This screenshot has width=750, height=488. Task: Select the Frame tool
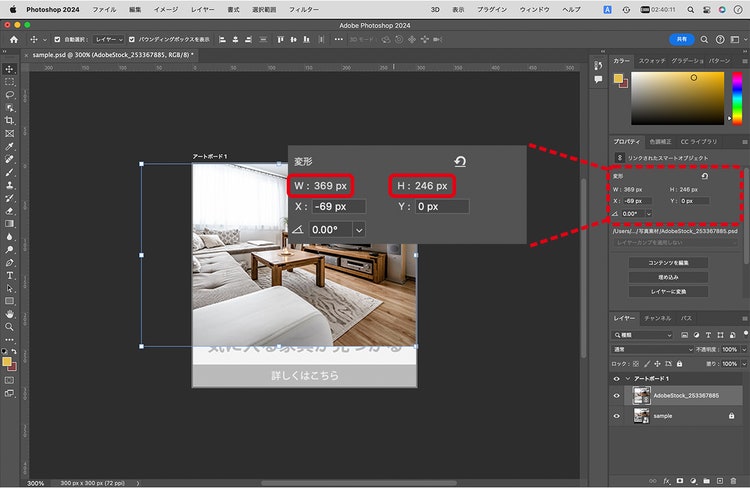[x=10, y=133]
